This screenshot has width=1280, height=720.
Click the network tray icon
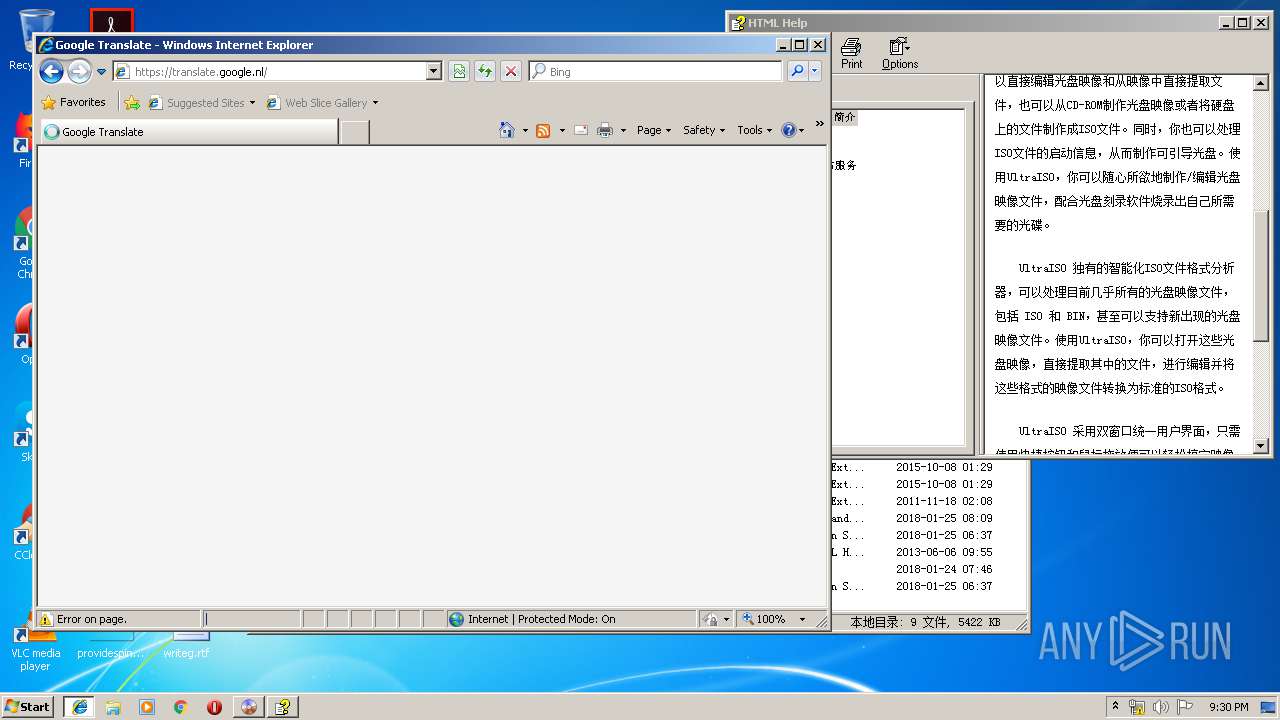1137,706
